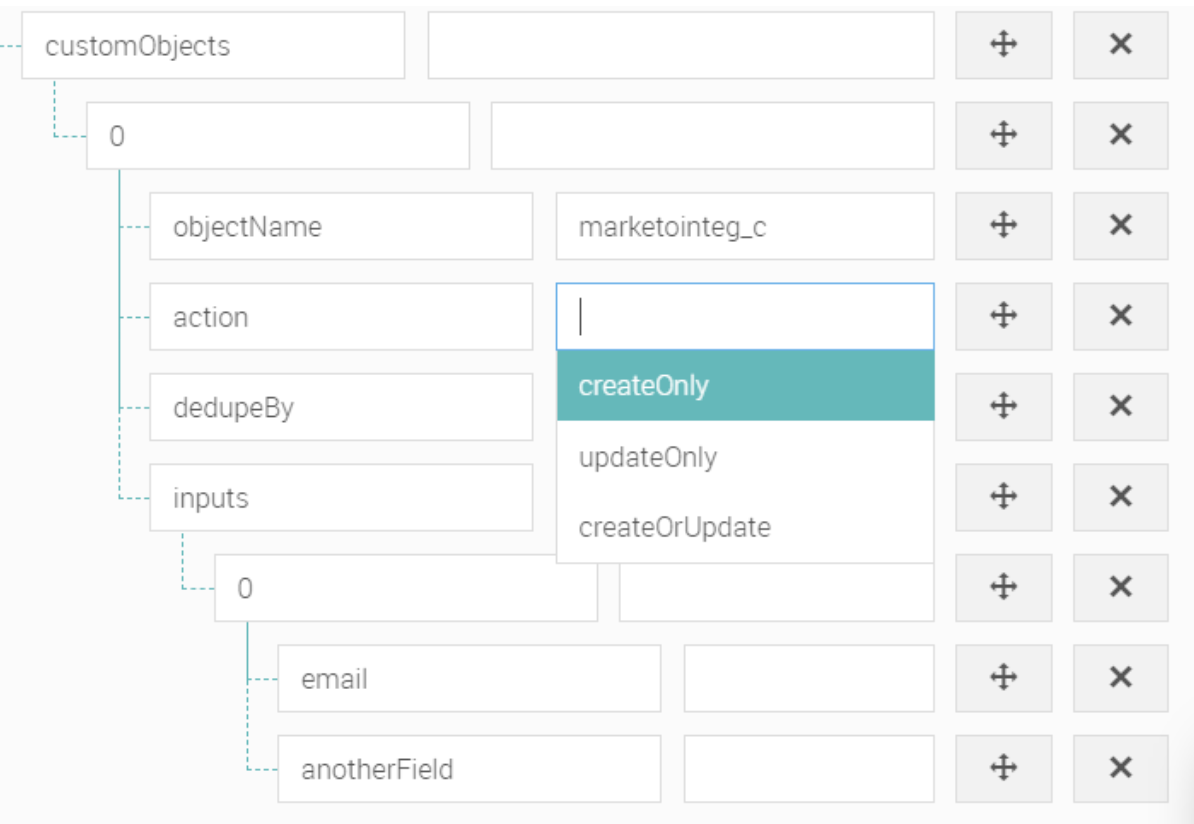
Task: Delete the objectName row
Action: coord(1120,226)
